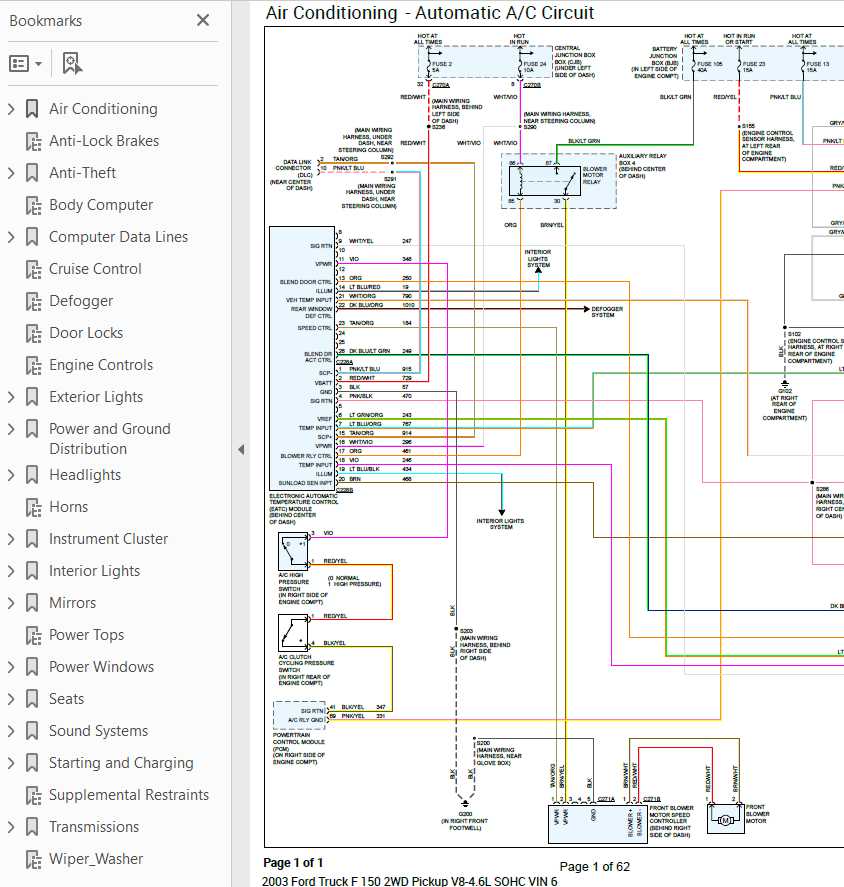Click the Exterior Lights bookmark icon
844x887 pixels.
point(32,397)
